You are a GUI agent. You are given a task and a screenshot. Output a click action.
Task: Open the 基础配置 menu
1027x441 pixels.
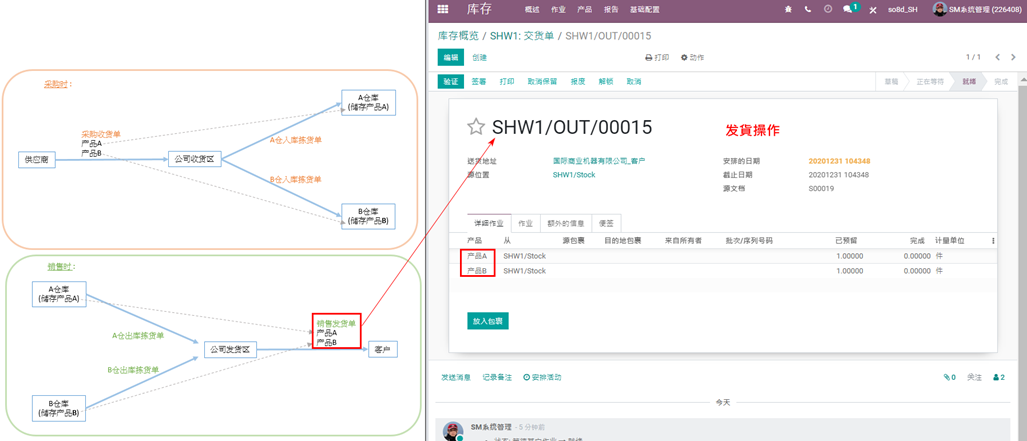(x=644, y=9)
